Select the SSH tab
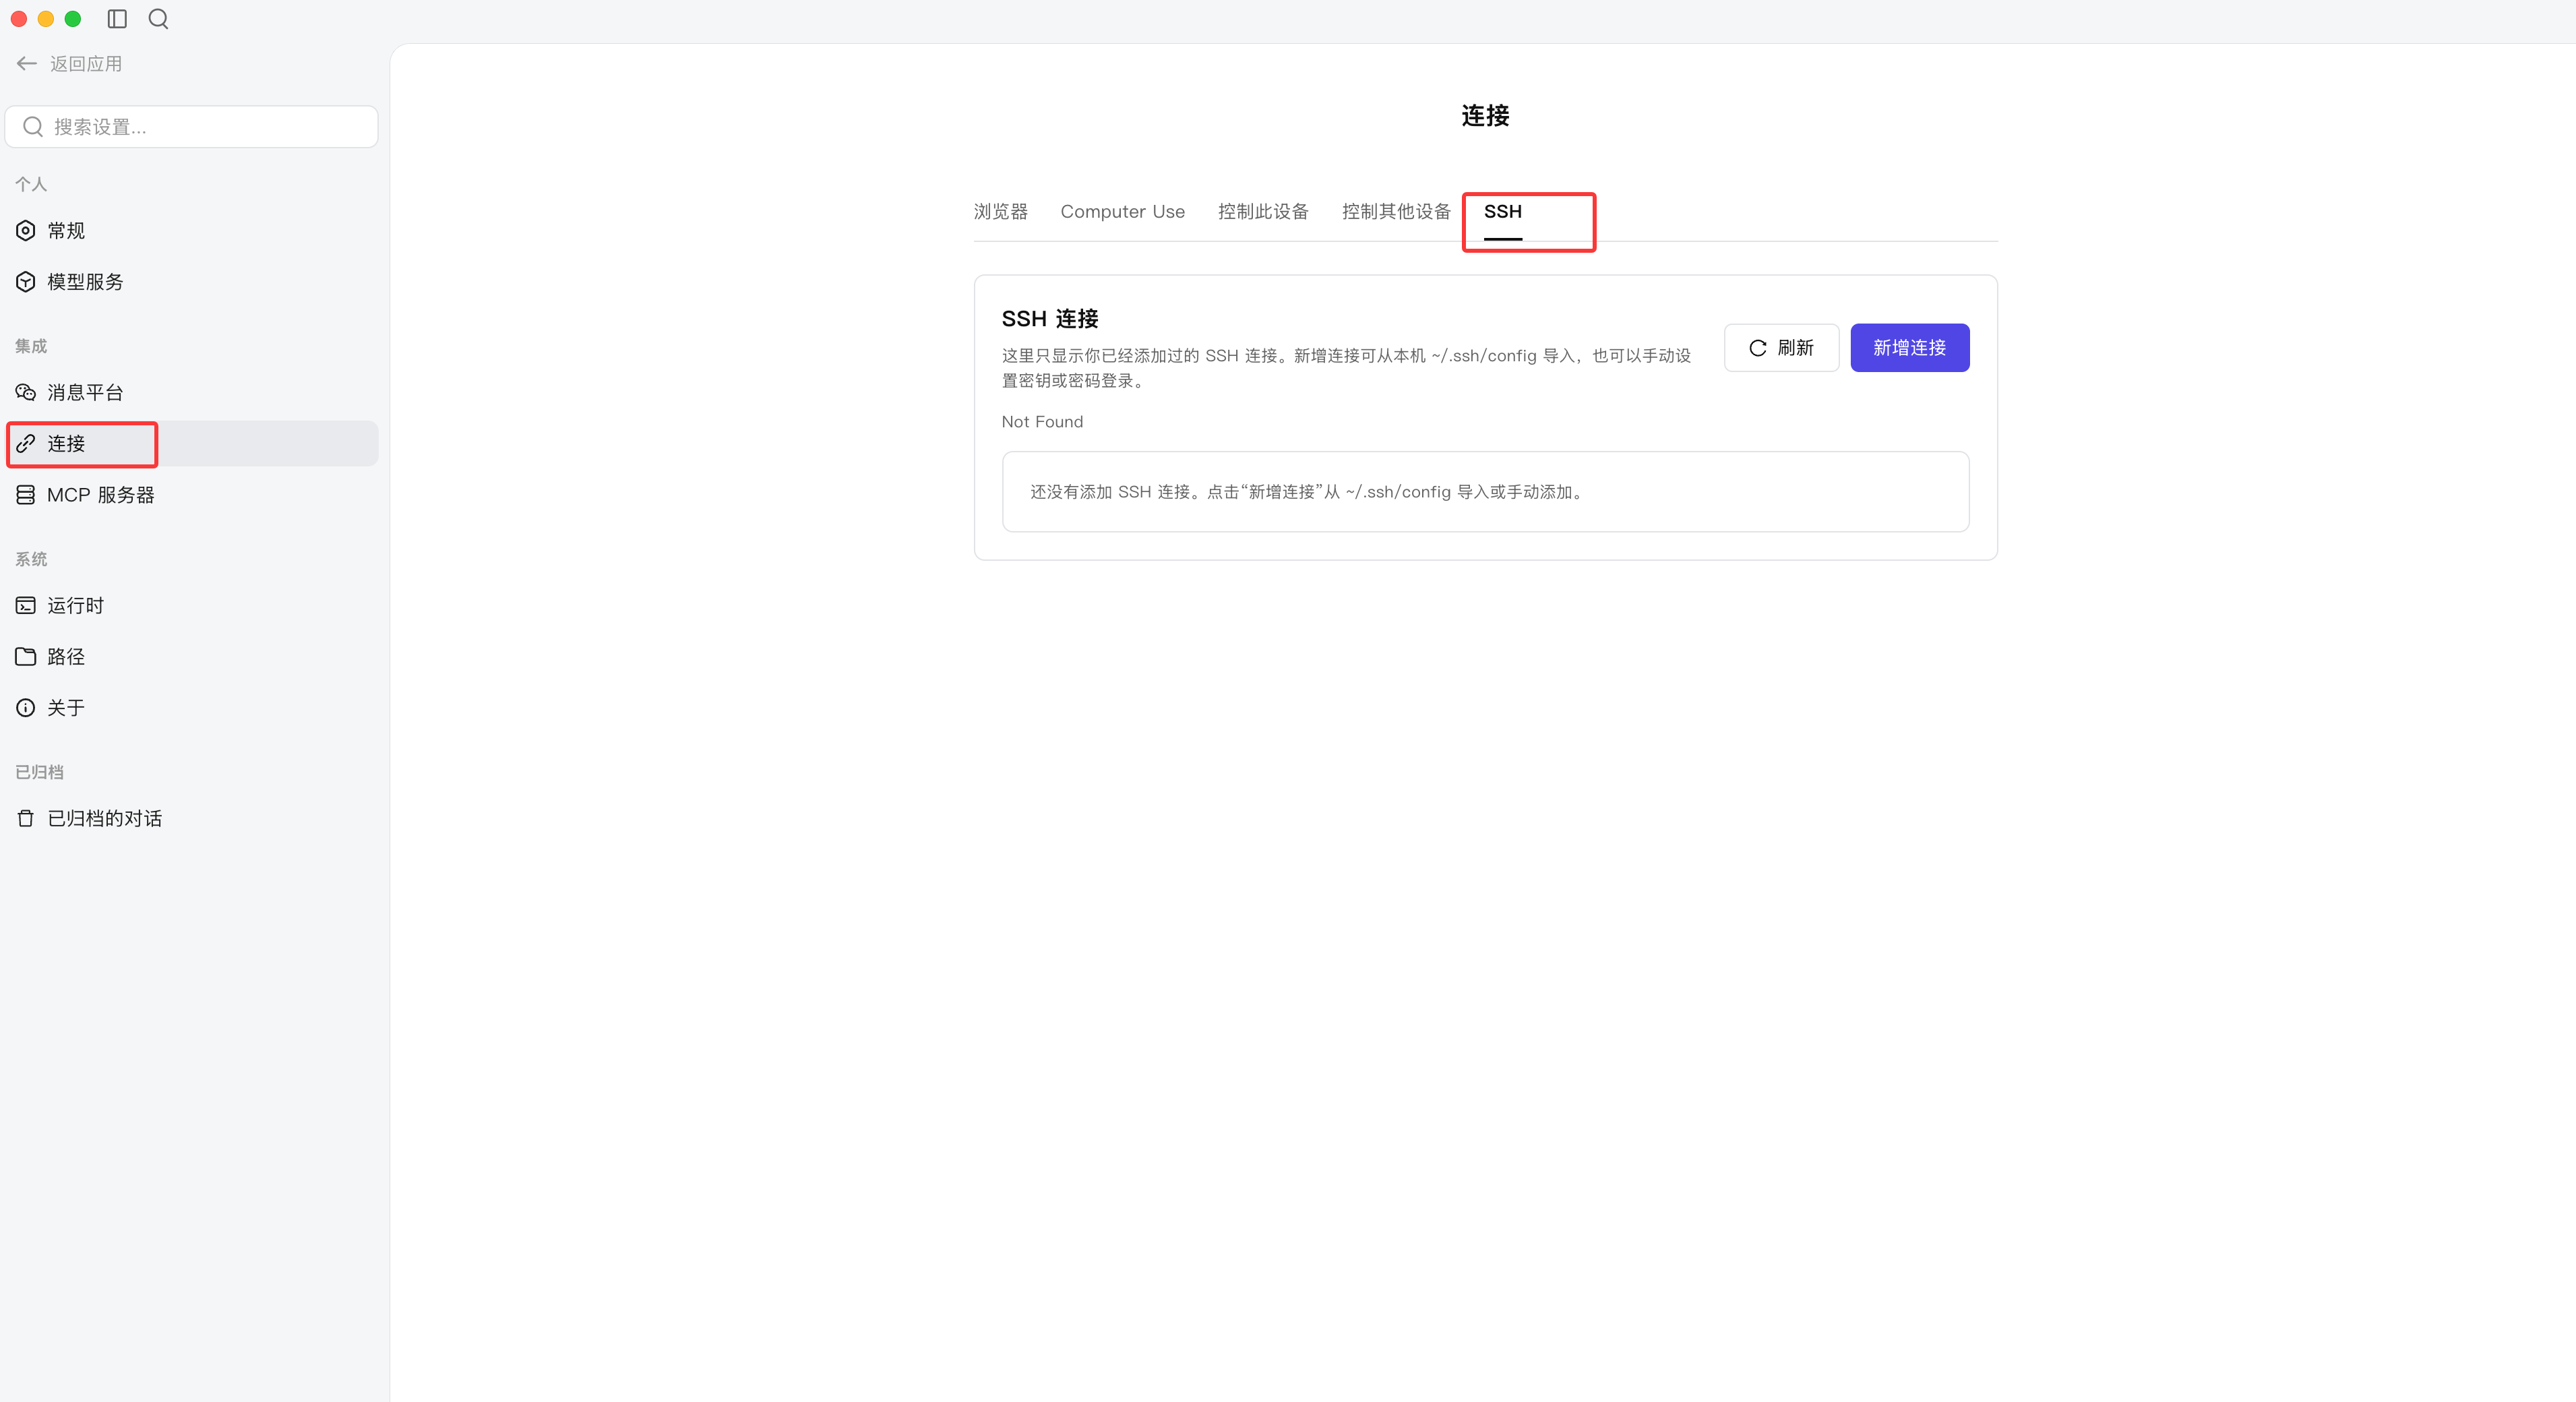 (1502, 211)
